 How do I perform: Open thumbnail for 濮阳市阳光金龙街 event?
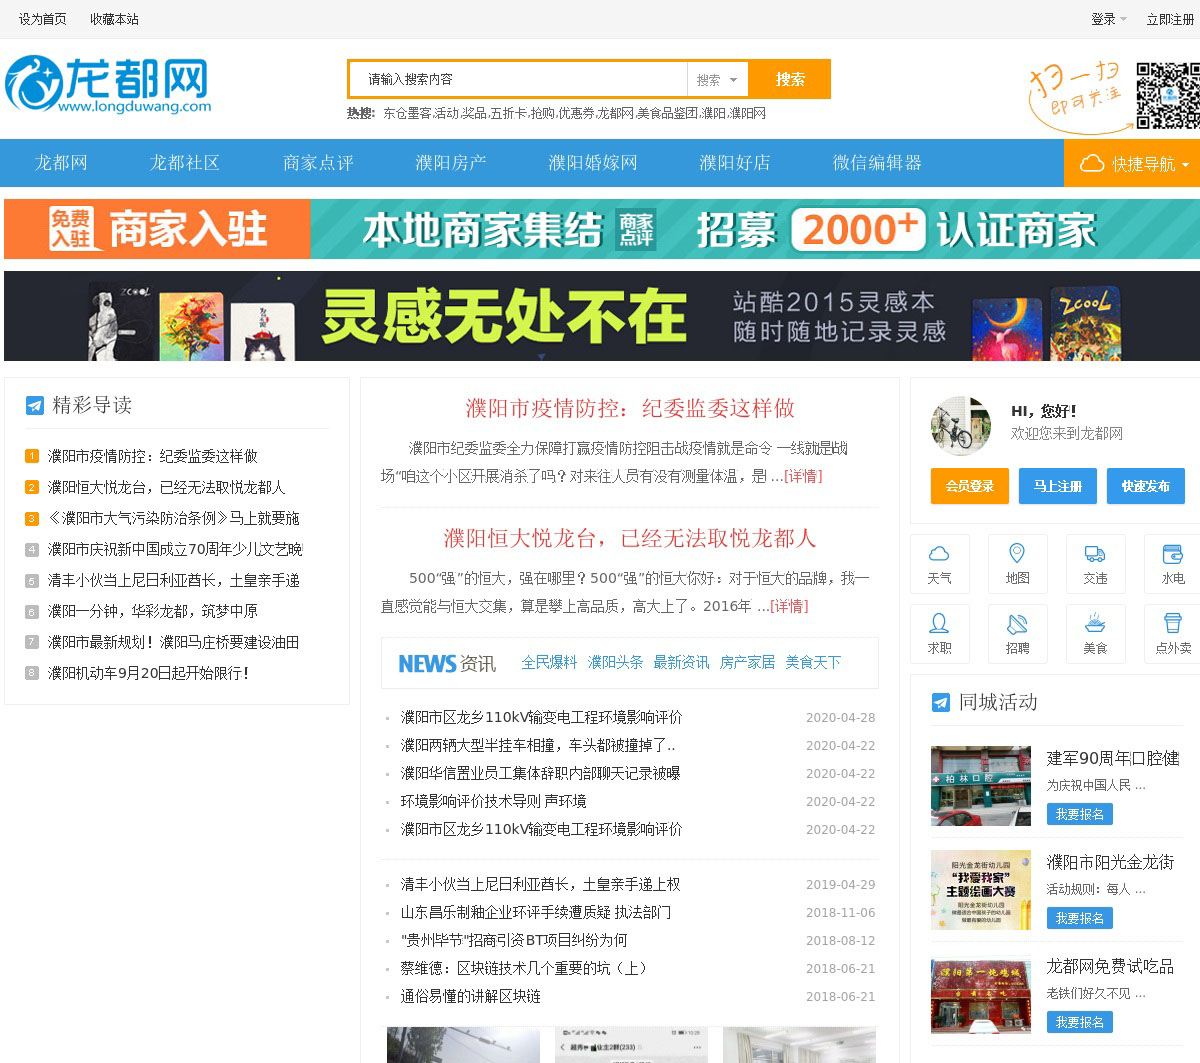pyautogui.click(x=980, y=890)
